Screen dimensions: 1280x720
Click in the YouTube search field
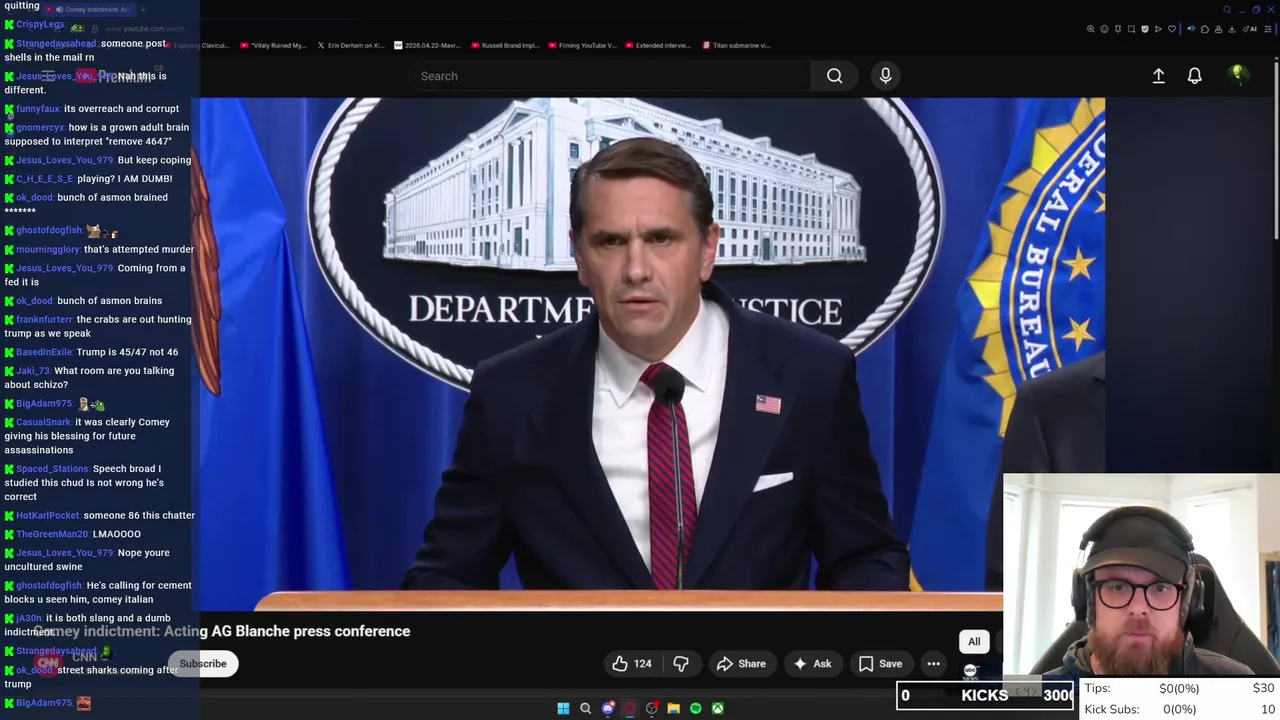(610, 76)
